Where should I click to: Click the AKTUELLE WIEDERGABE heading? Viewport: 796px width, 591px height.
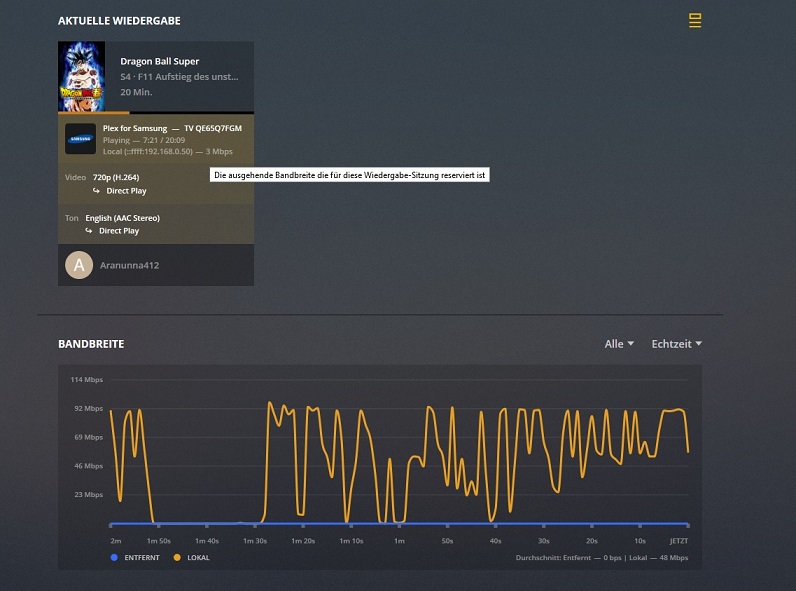click(119, 21)
